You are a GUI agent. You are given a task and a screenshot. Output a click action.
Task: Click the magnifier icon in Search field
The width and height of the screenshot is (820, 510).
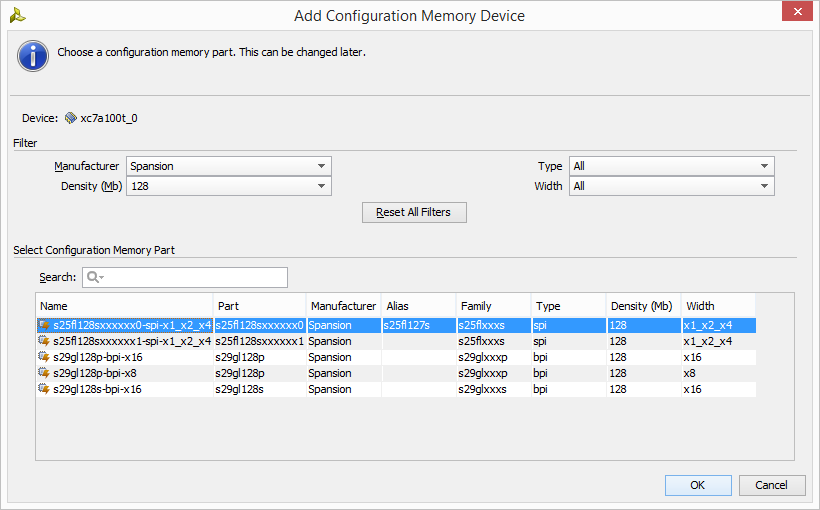pos(95,277)
